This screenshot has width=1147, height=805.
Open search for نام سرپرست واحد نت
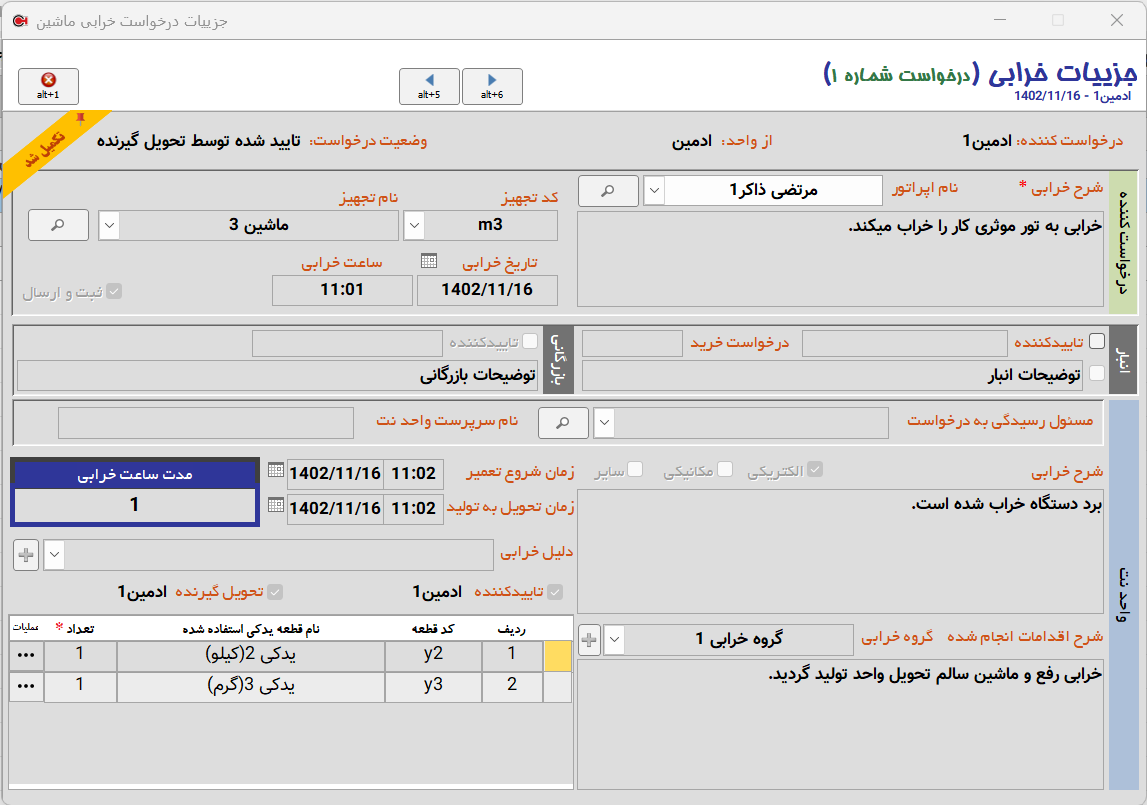563,422
